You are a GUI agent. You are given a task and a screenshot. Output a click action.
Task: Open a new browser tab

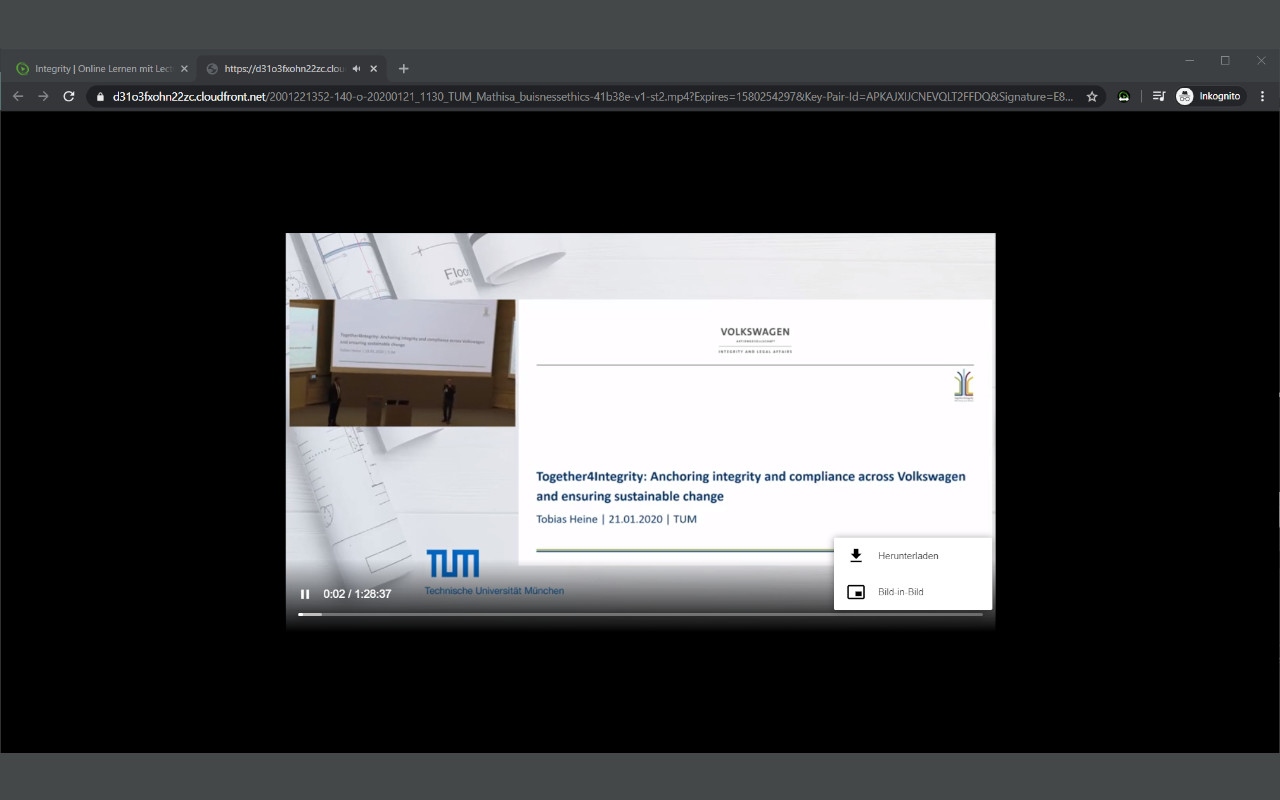pos(404,69)
